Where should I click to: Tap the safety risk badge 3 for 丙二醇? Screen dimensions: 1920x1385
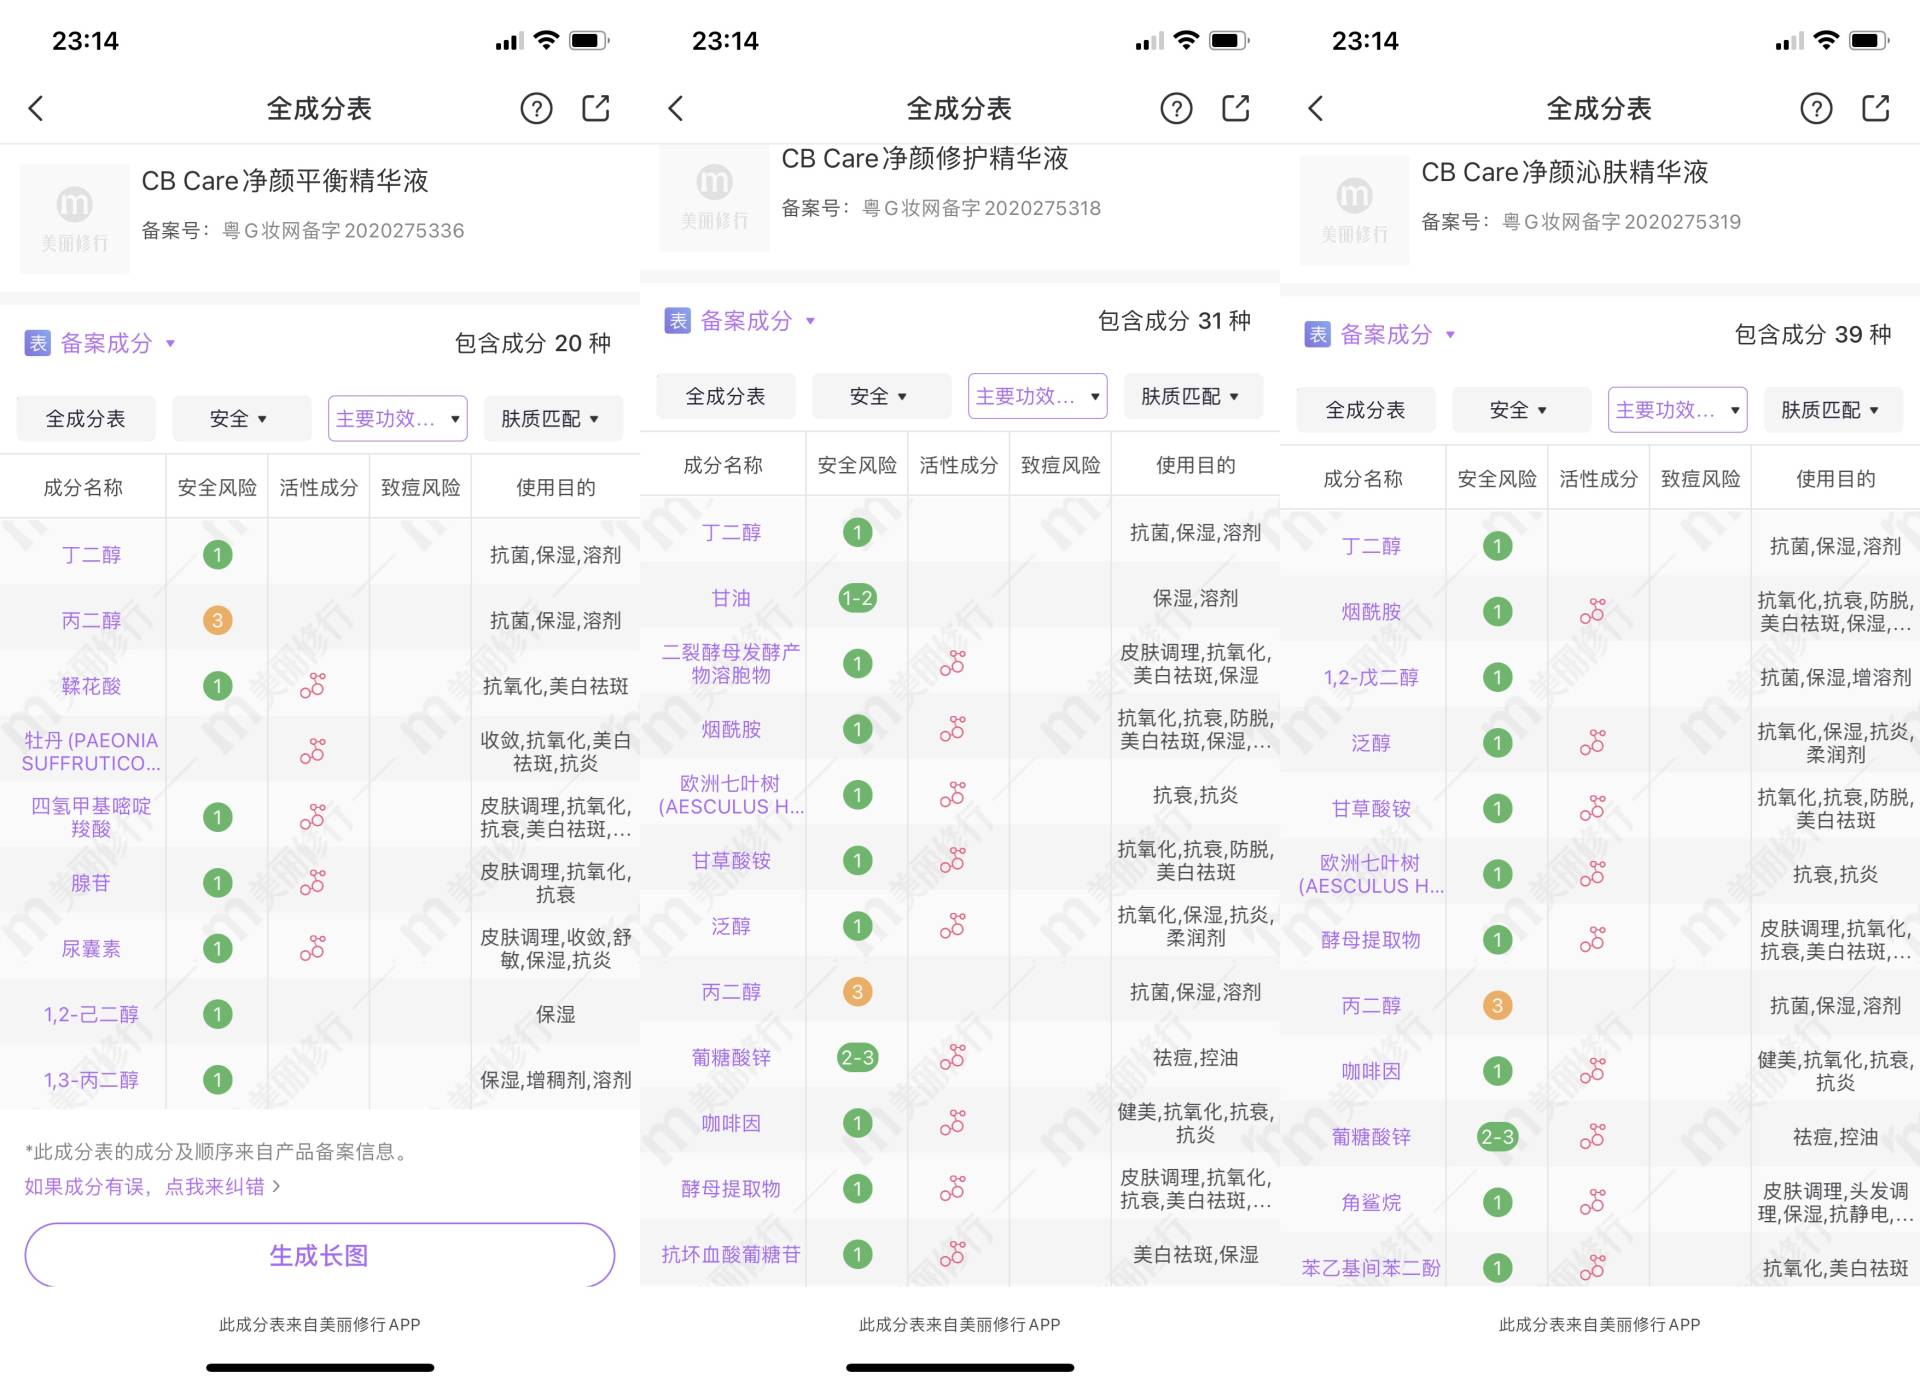(x=217, y=620)
